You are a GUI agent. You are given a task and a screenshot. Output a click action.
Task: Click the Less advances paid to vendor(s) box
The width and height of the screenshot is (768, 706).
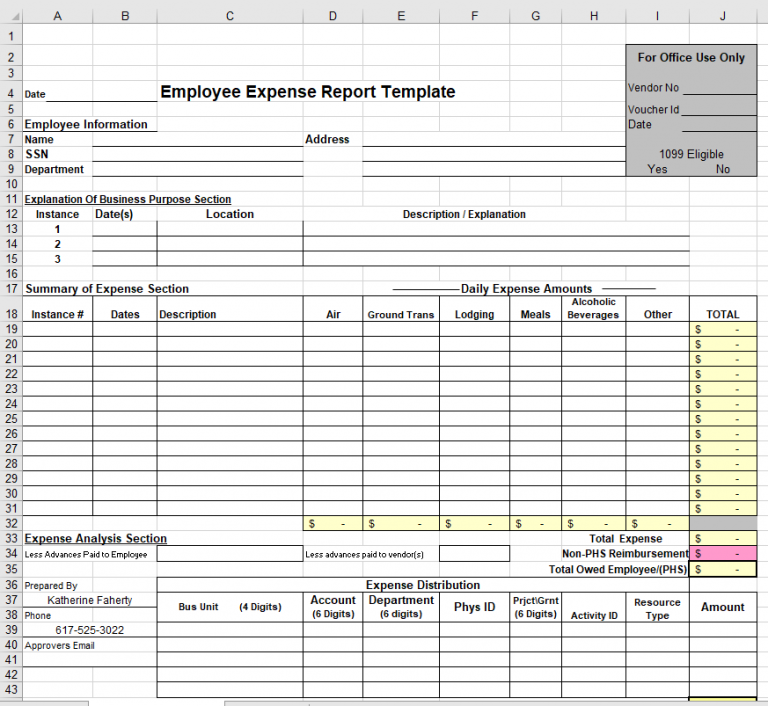click(474, 554)
